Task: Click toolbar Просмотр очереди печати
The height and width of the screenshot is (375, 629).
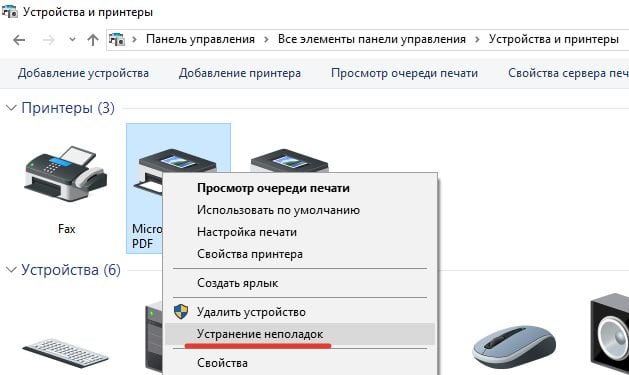Action: [x=404, y=73]
